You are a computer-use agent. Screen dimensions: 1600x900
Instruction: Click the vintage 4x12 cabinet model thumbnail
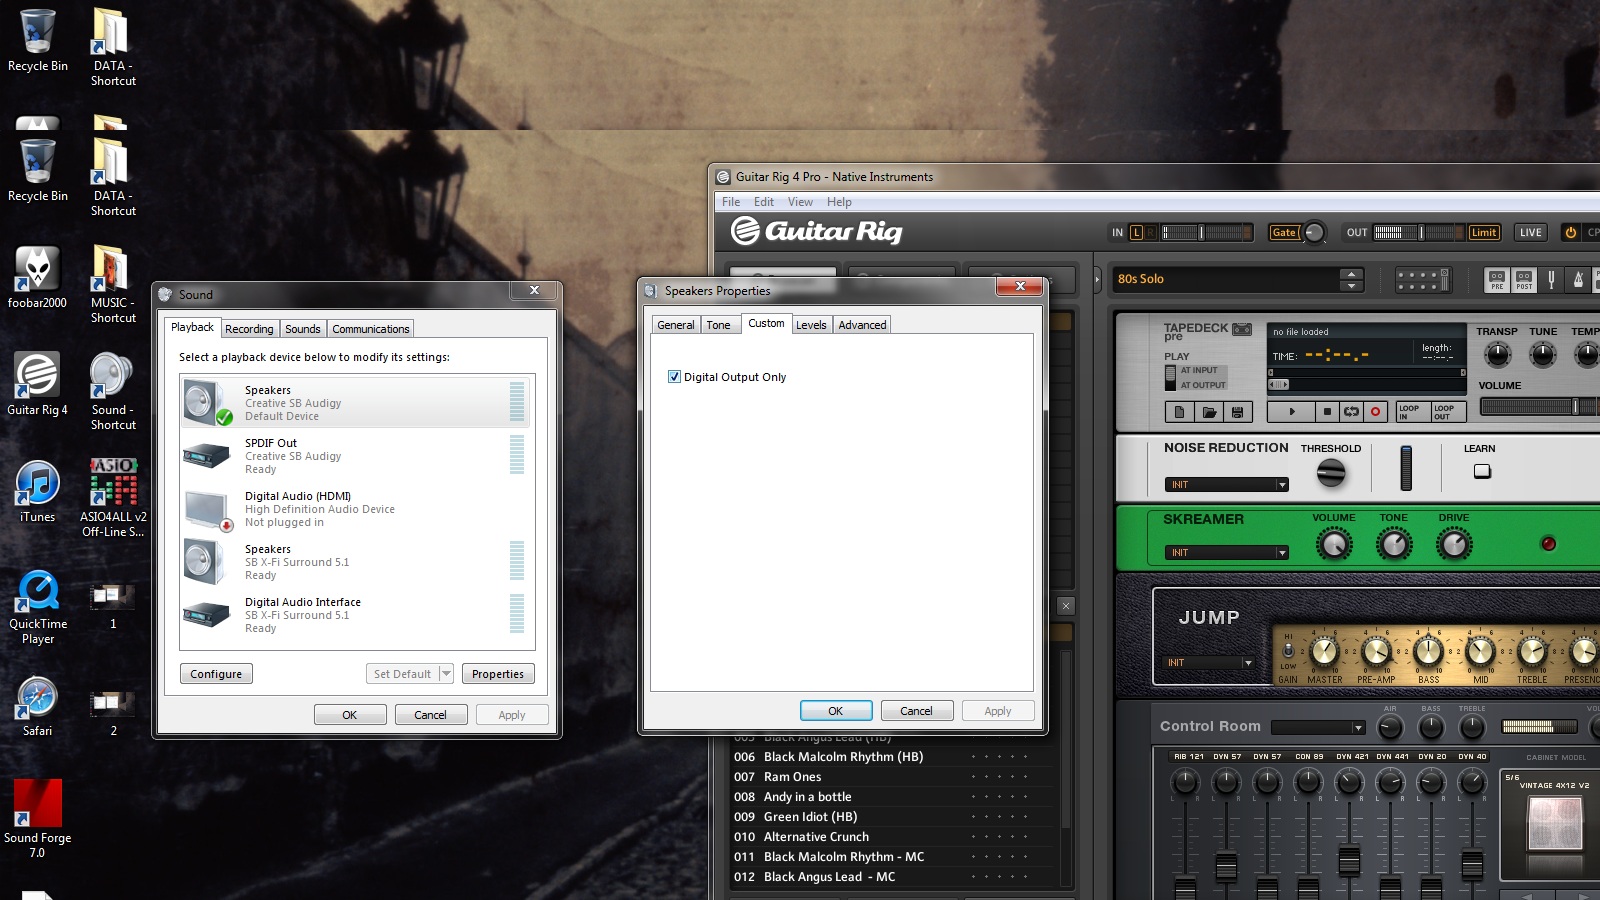pyautogui.click(x=1555, y=825)
